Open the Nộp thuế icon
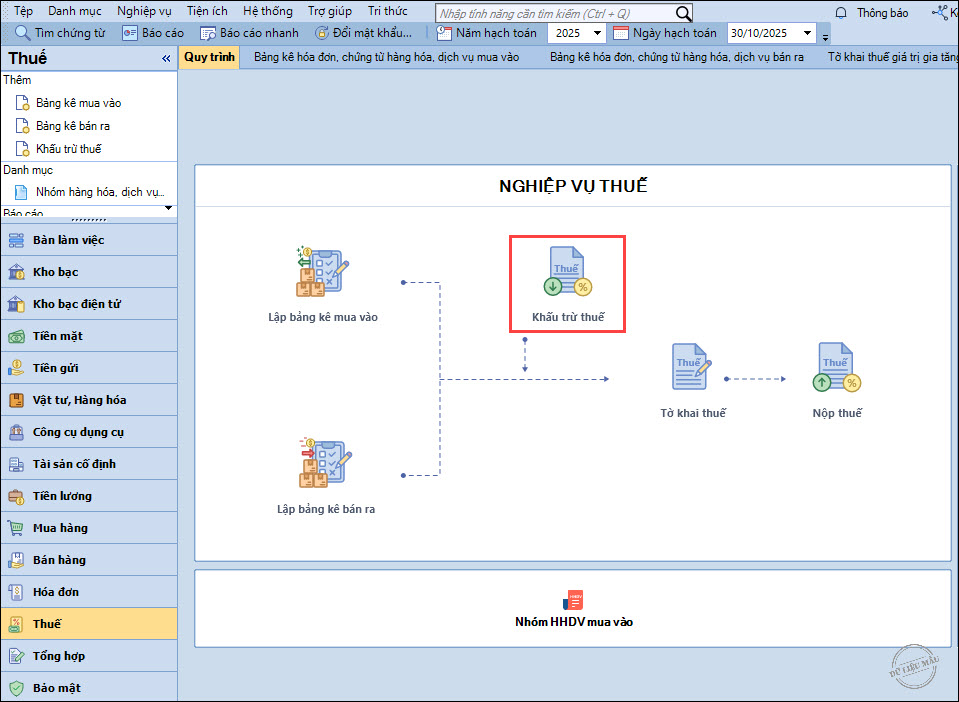 (x=837, y=367)
